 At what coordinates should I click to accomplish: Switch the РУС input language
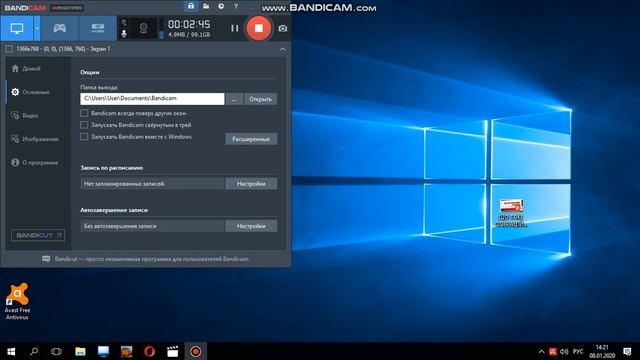(578, 351)
